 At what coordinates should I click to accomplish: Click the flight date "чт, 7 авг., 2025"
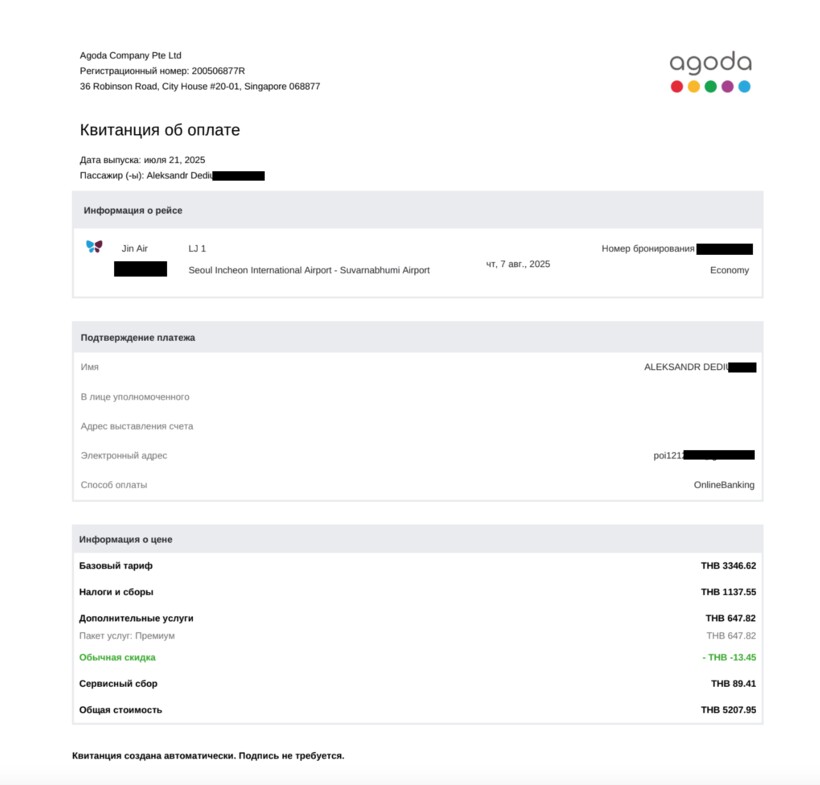coord(518,264)
